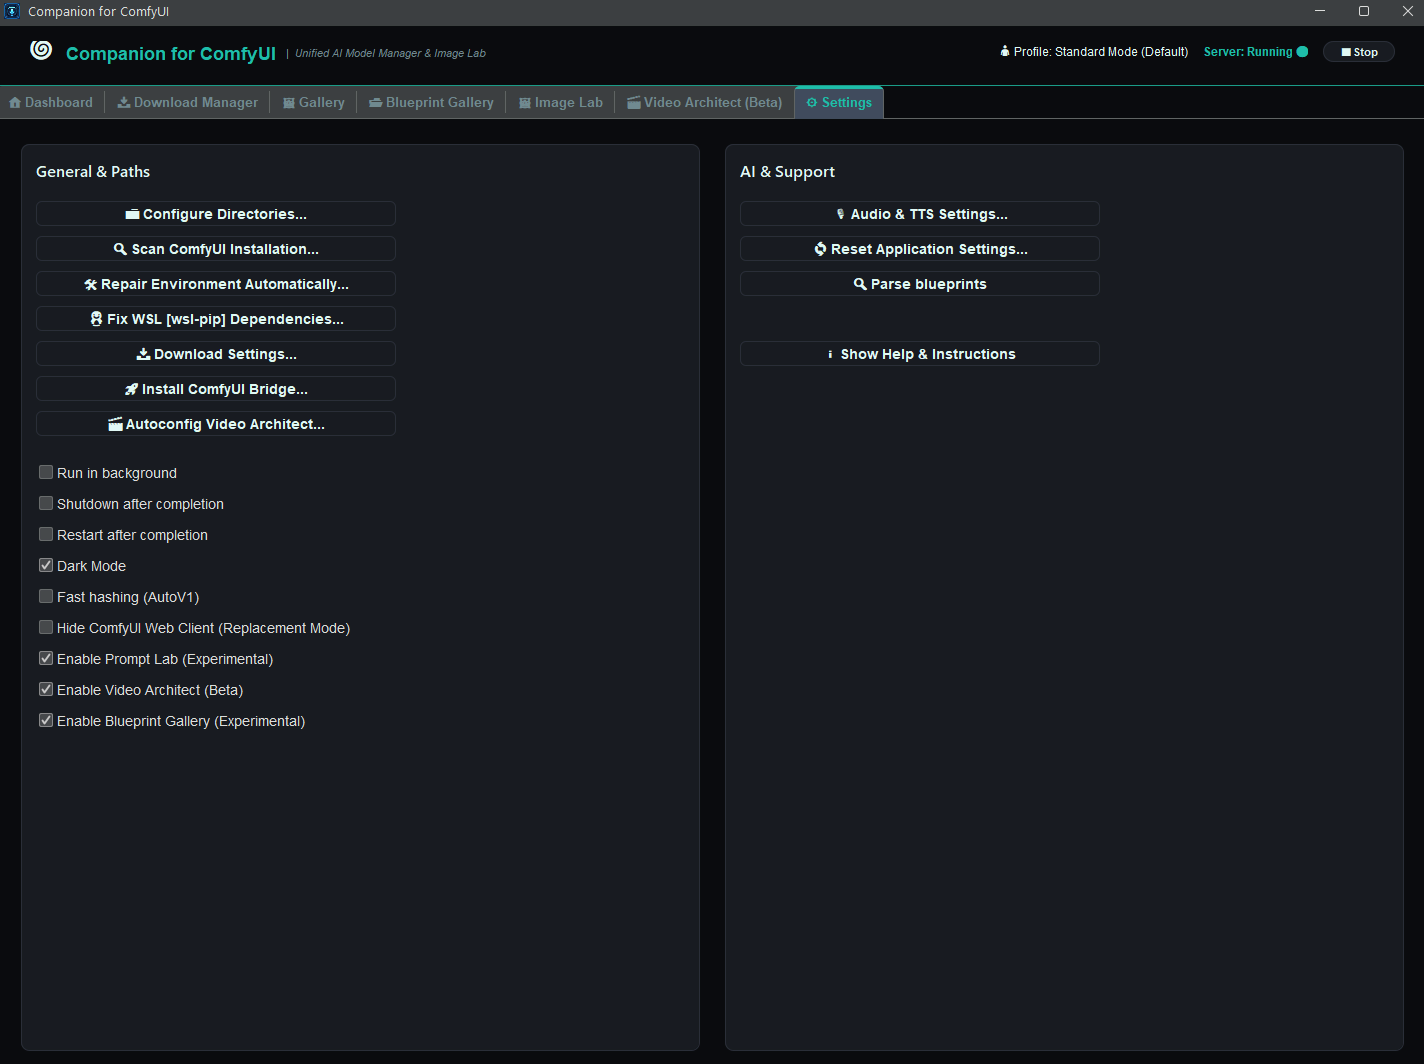Click the Settings gear tab icon

click(x=812, y=102)
